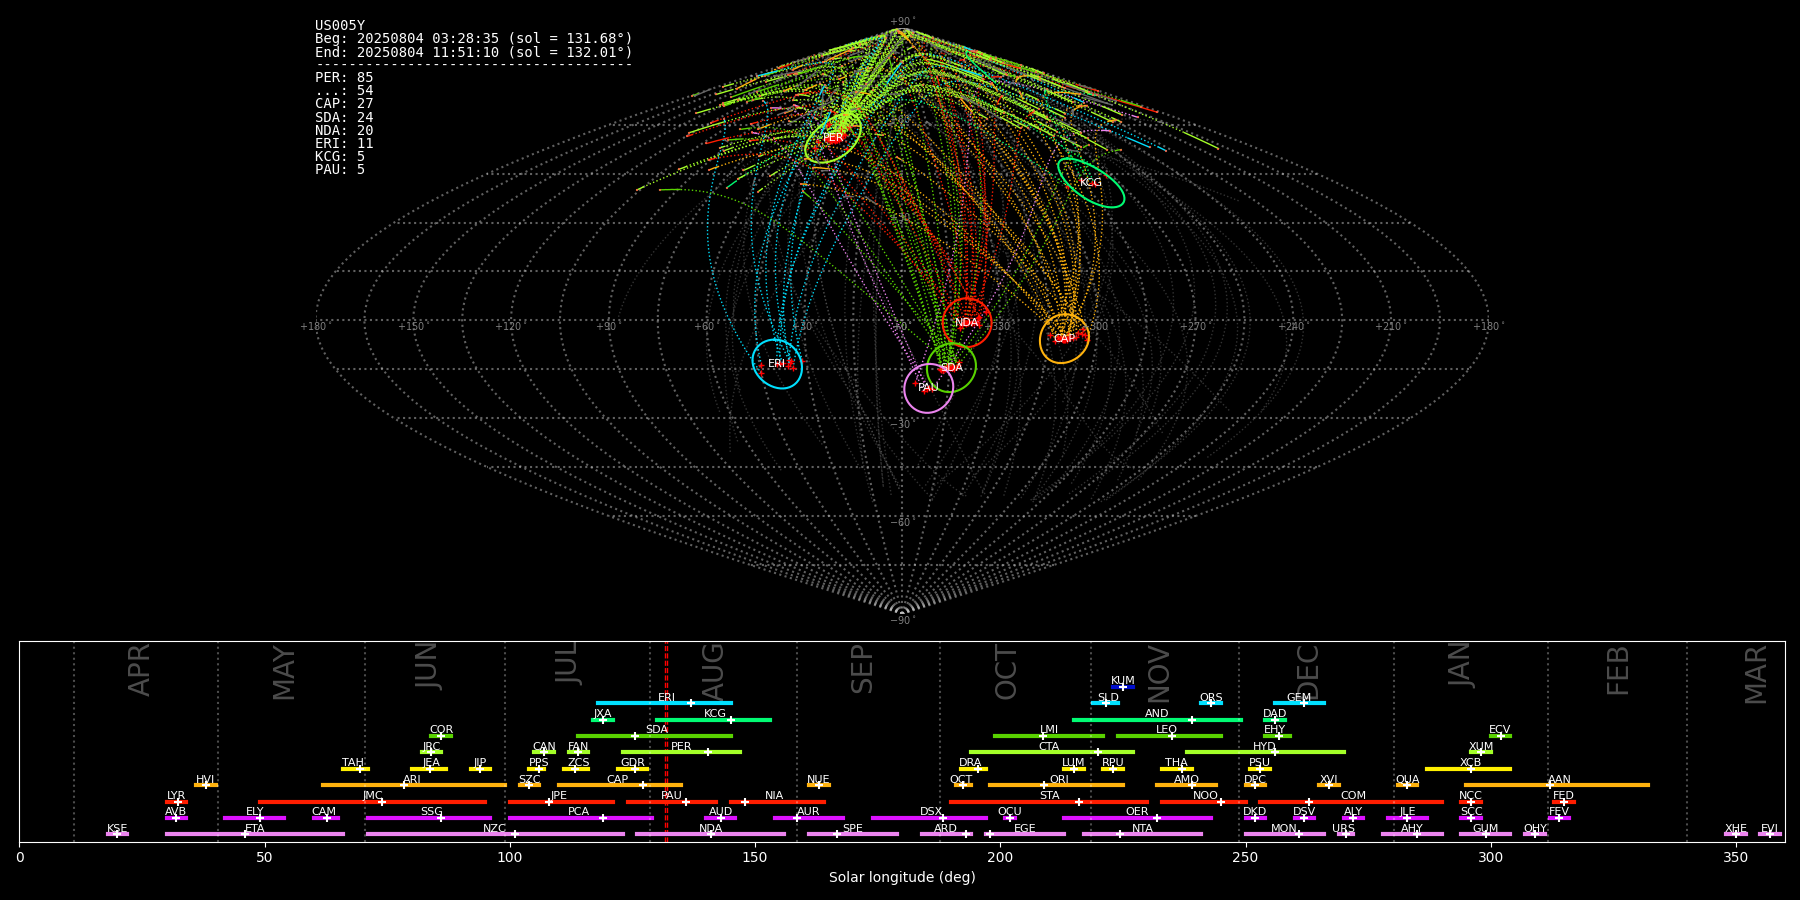Viewport: 1800px width, 900px height.
Task: Click the APR month label
Action: 139,669
